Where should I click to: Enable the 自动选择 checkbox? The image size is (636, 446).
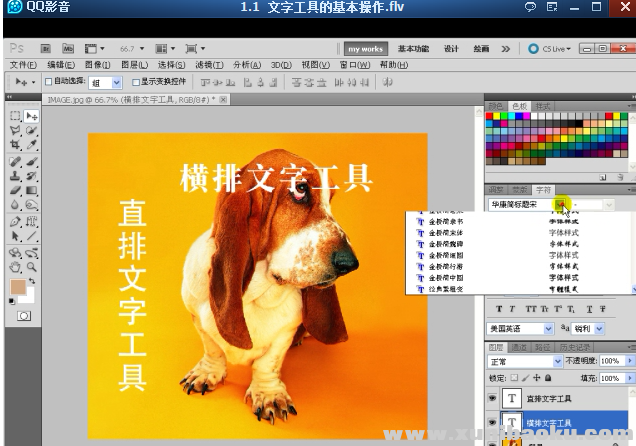50,82
